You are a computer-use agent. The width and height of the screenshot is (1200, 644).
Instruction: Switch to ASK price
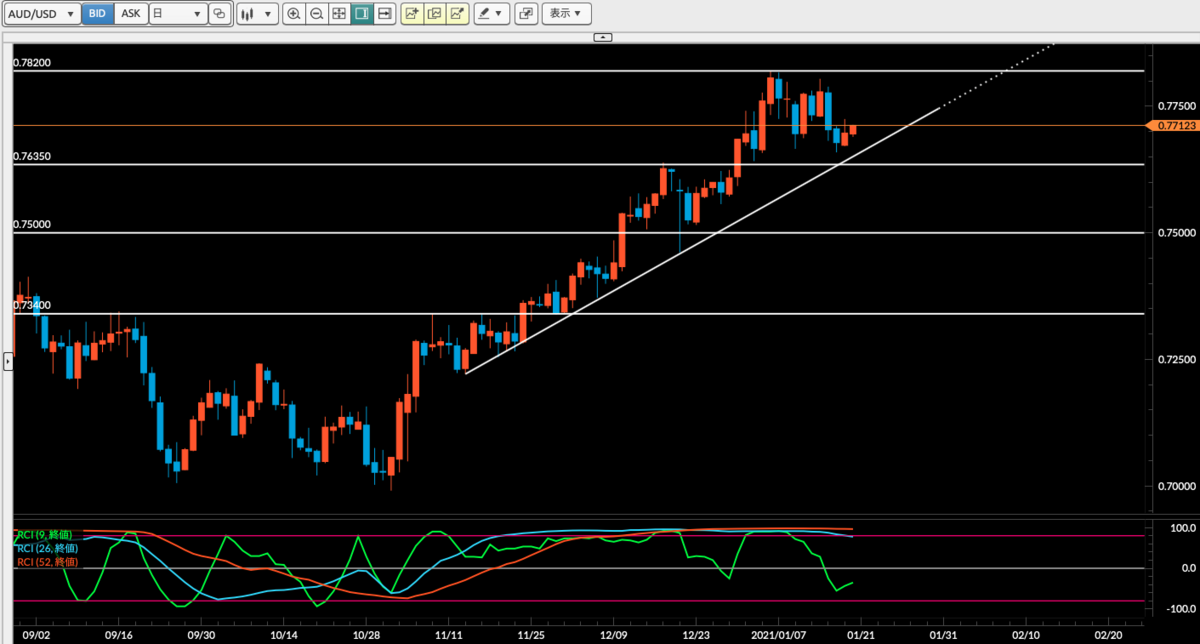pyautogui.click(x=131, y=14)
